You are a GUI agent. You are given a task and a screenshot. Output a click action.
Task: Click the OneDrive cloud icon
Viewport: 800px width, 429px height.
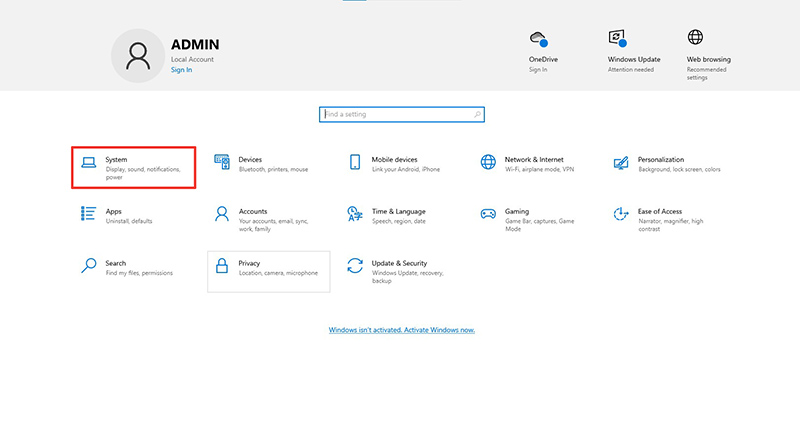tap(539, 39)
